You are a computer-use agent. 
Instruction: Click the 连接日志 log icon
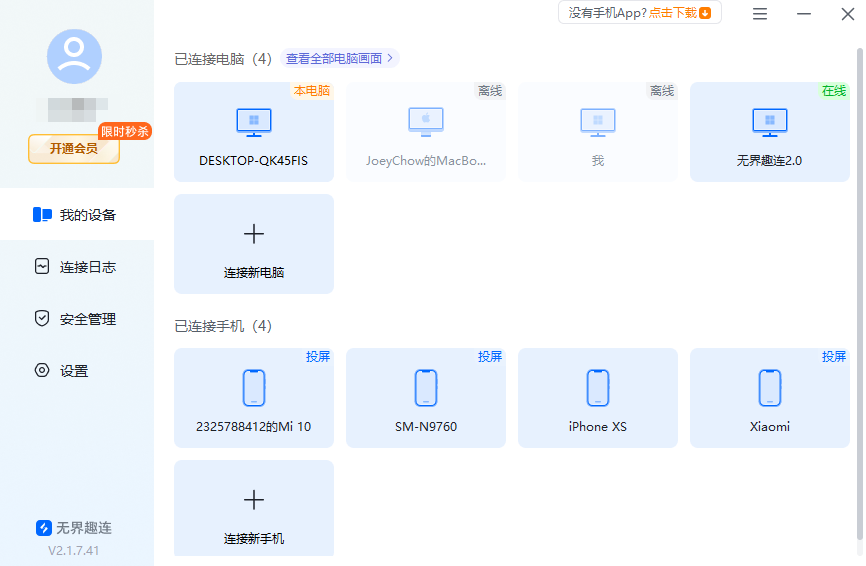[x=42, y=267]
